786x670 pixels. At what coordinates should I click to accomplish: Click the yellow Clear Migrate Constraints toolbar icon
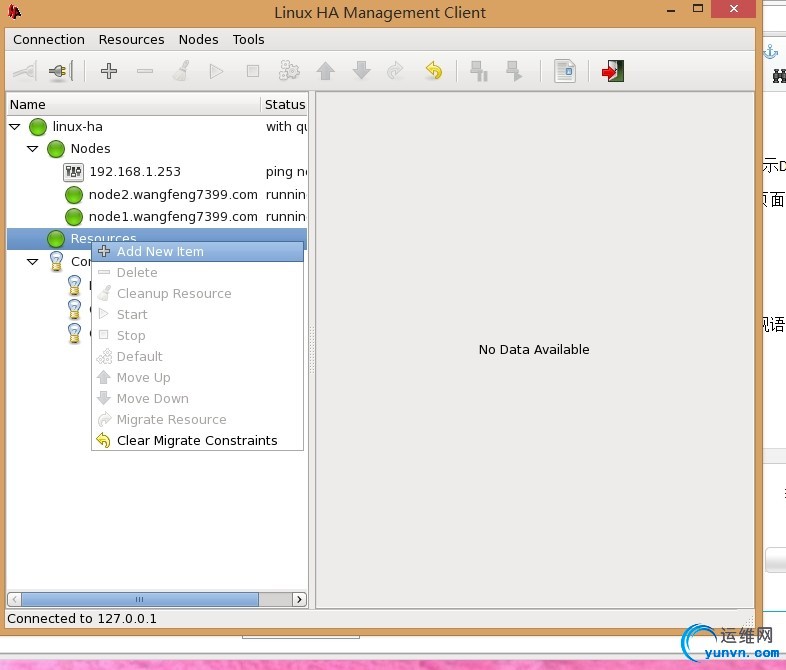434,71
